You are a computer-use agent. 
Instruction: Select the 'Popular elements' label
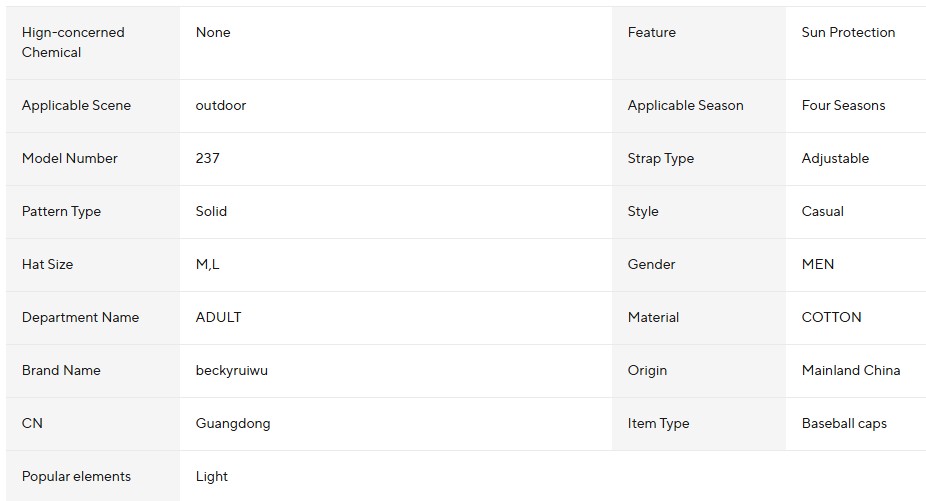[x=76, y=477]
